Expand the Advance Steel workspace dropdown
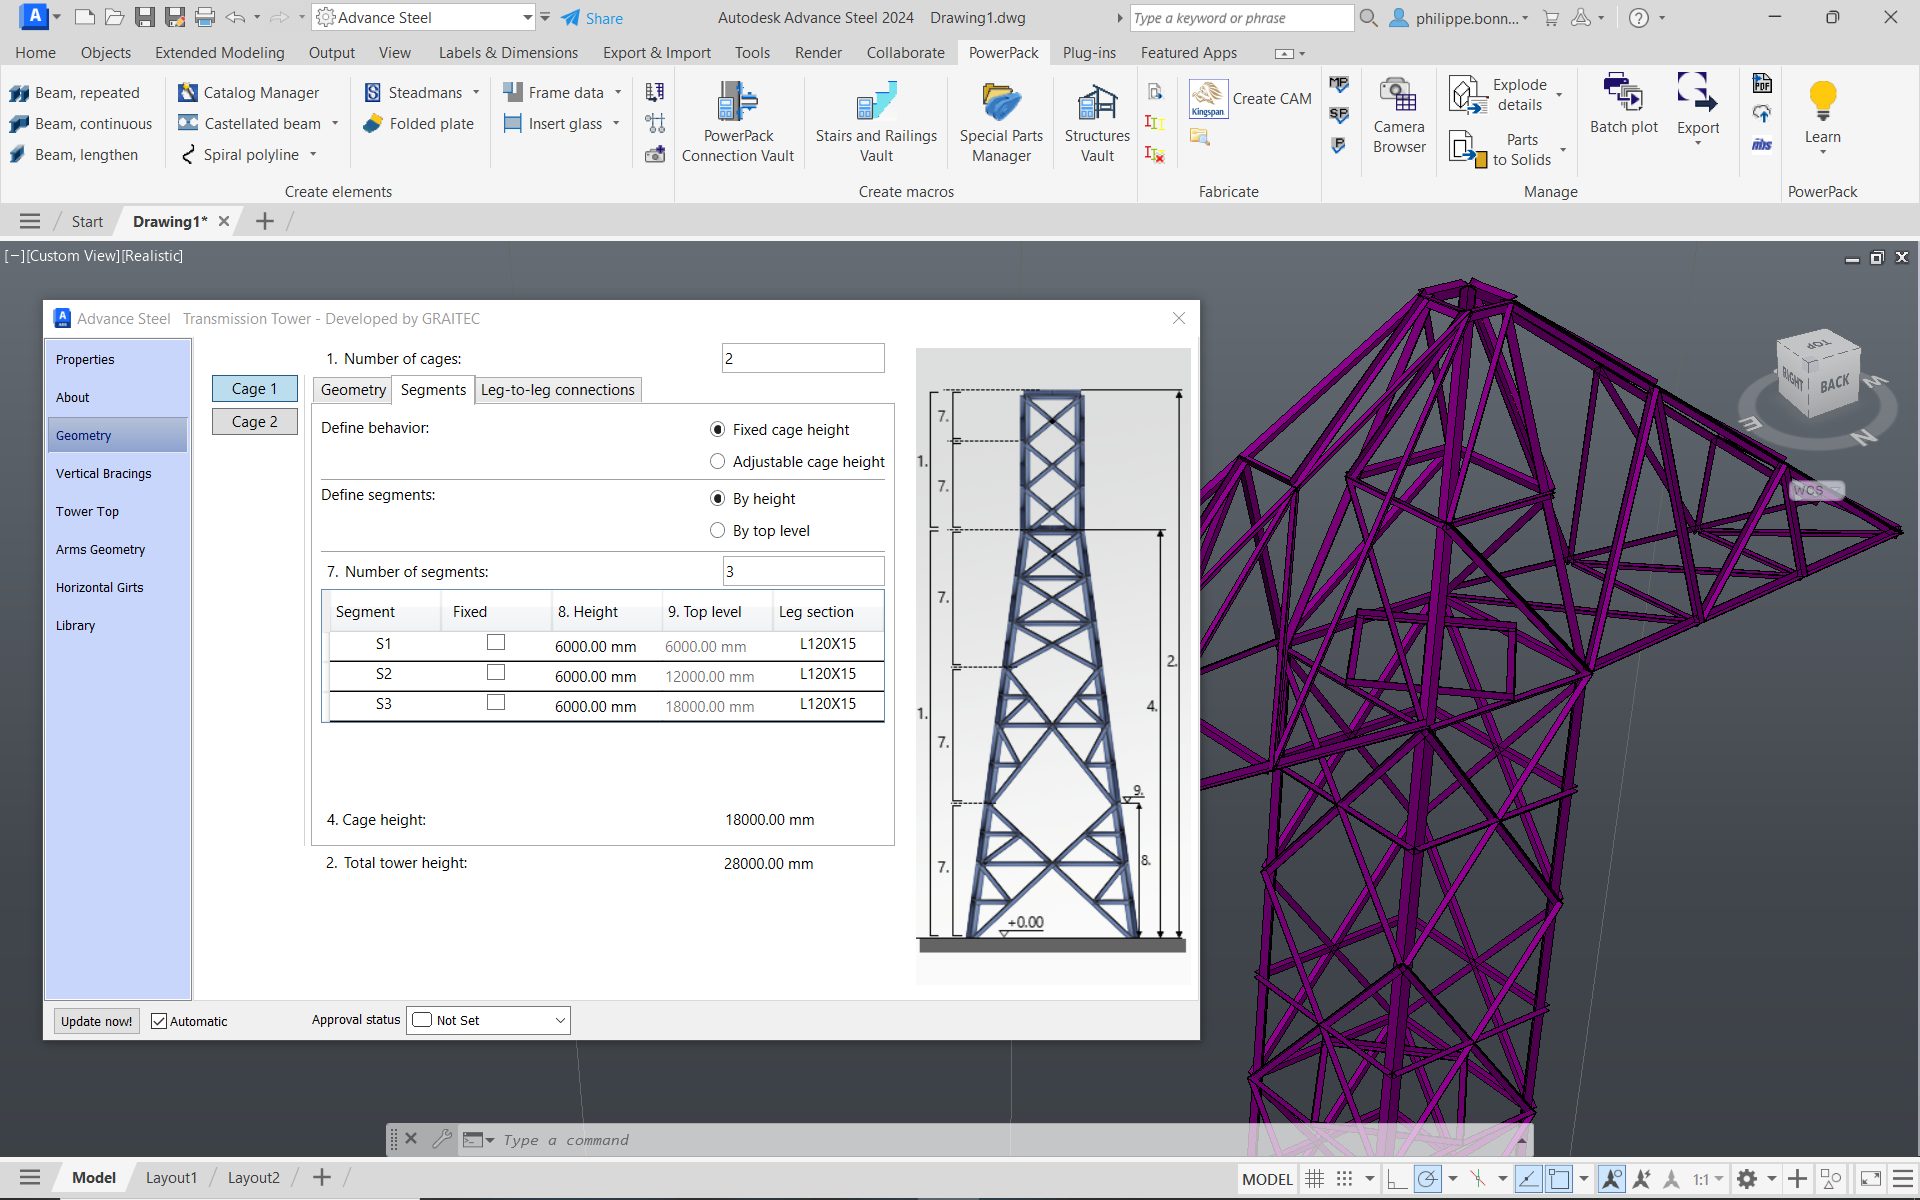Viewport: 1920px width, 1200px height. click(x=527, y=17)
